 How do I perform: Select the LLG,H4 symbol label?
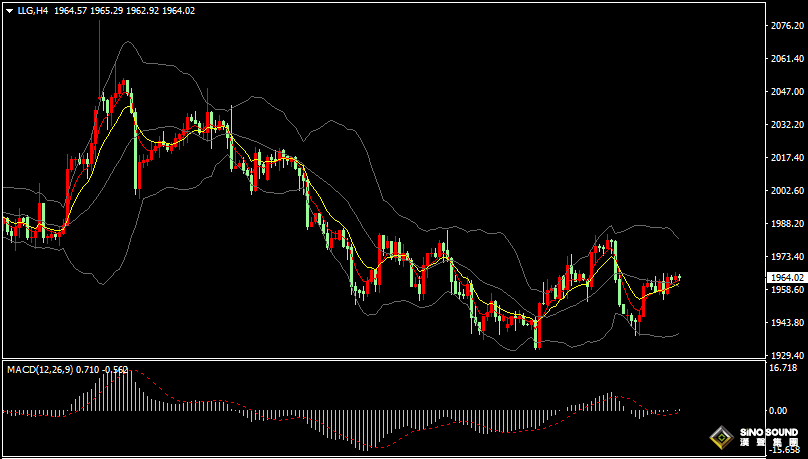tap(33, 10)
